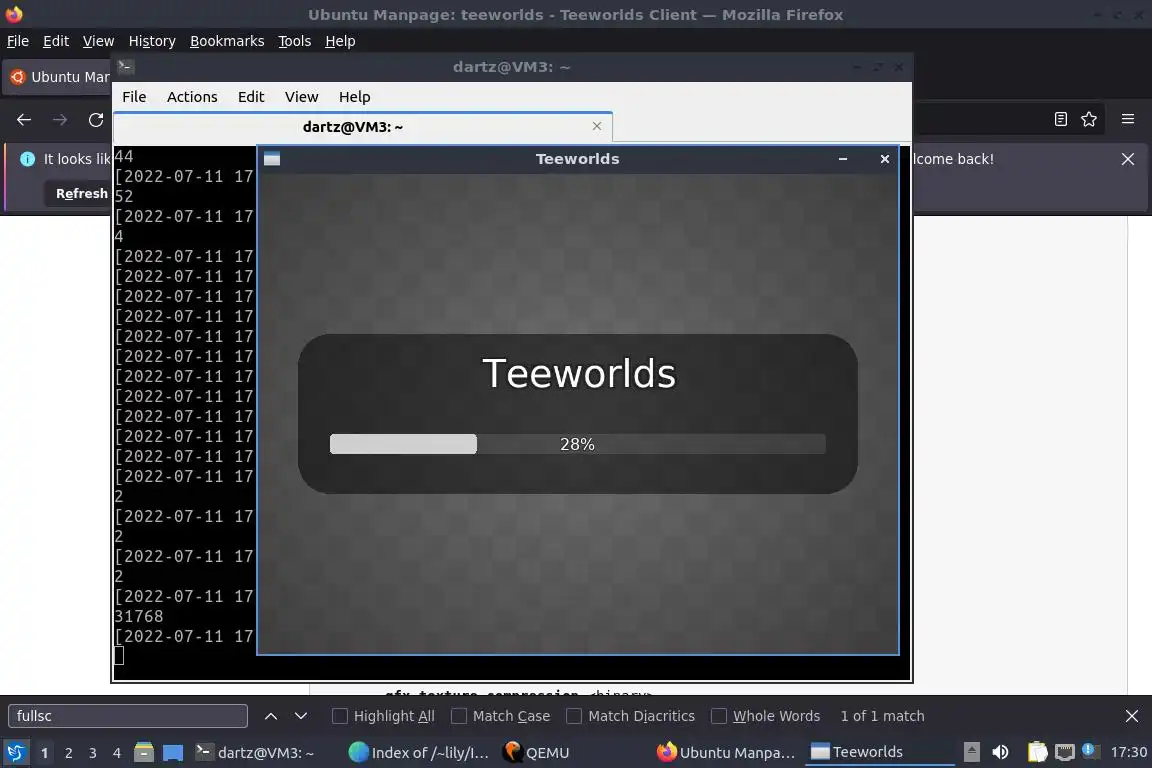
Task: Click the Teeworlds logo text on loading screen
Action: click(x=579, y=373)
